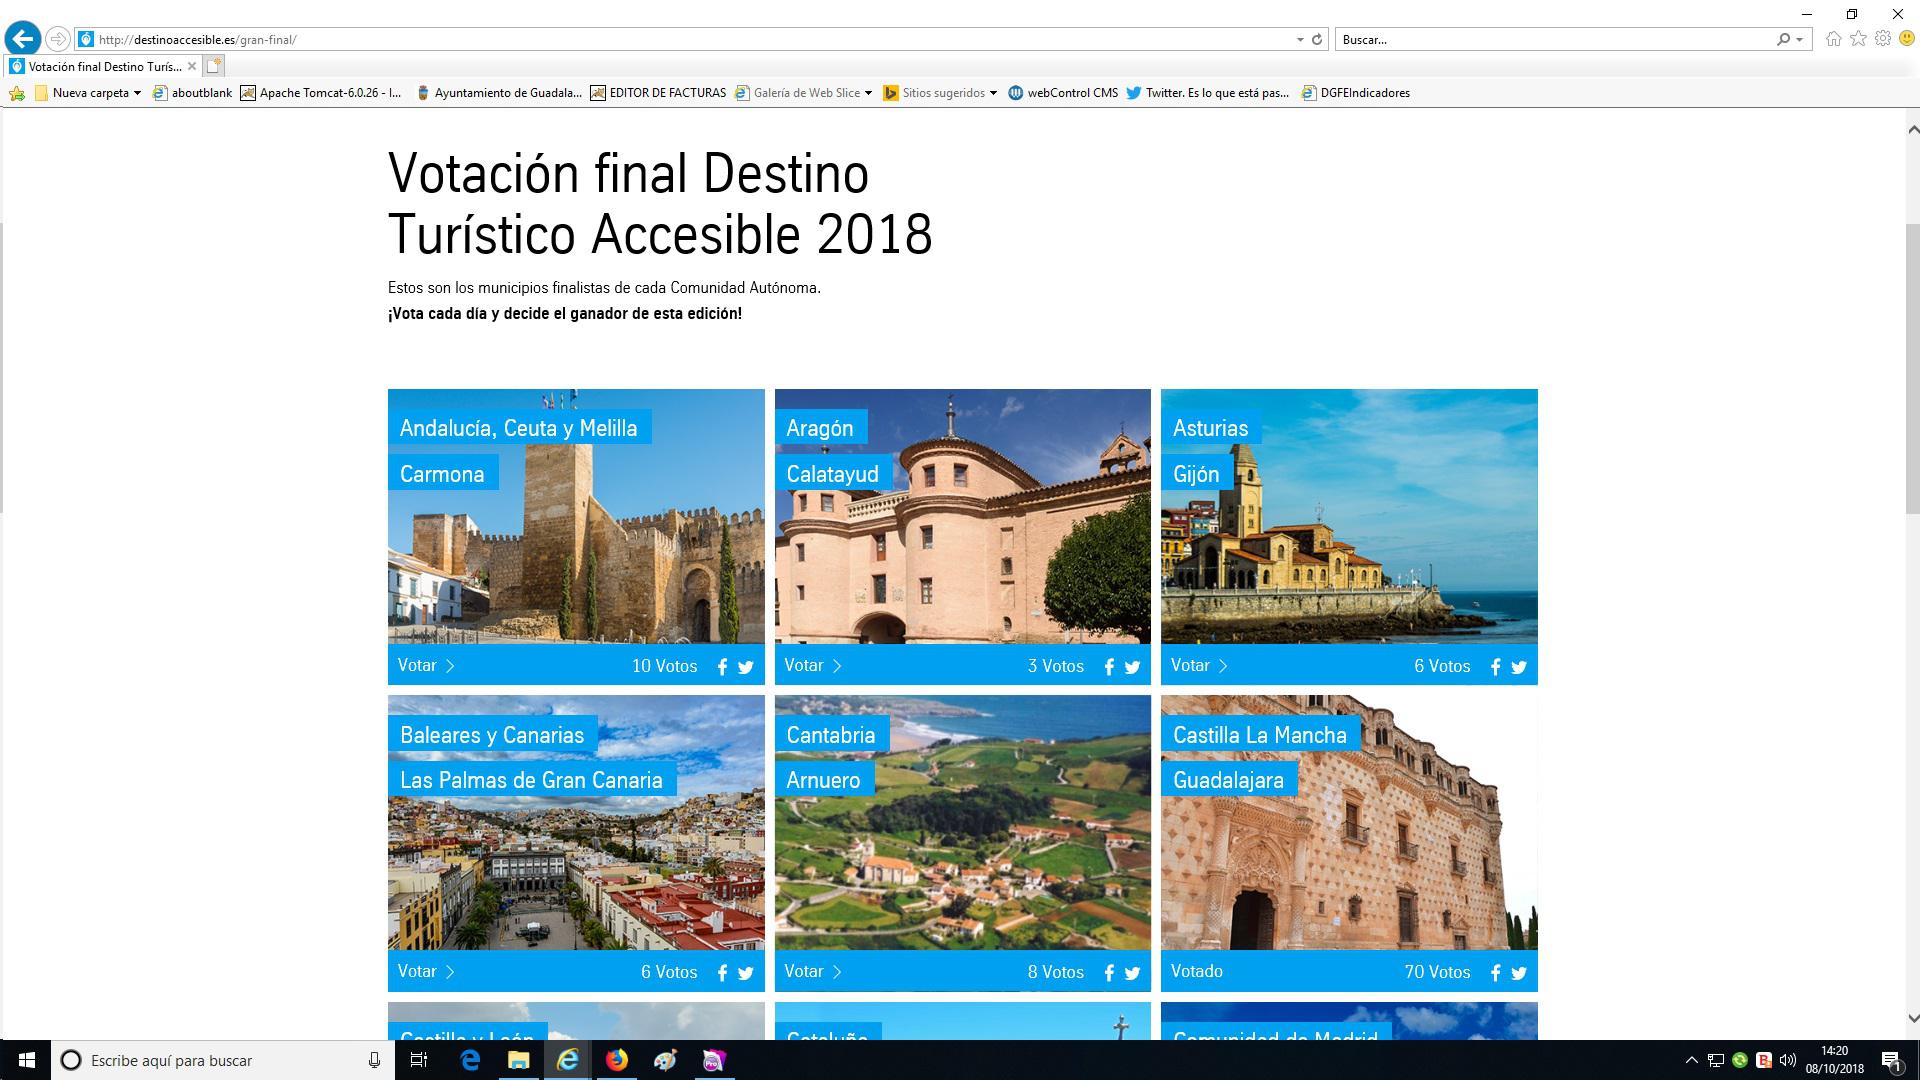The width and height of the screenshot is (1920, 1080).
Task: Go to browser home page
Action: point(1833,39)
